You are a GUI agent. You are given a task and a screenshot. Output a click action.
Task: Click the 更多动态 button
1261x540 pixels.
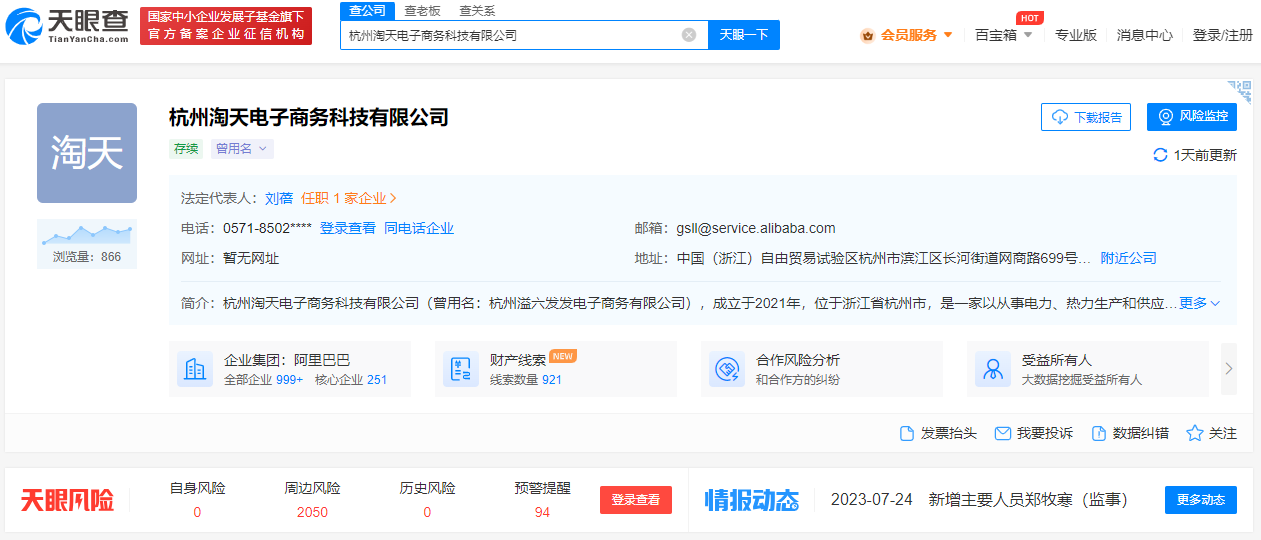coord(1201,500)
